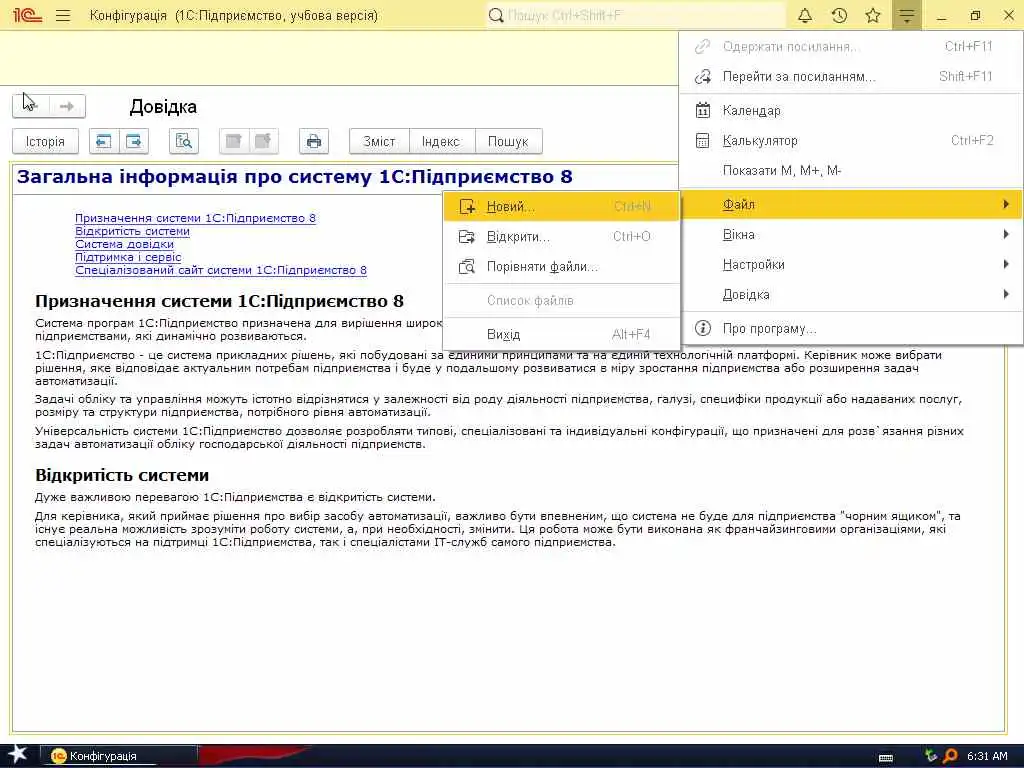Switch to the Зміст tab
Viewport: 1024px width, 768px height.
(x=379, y=141)
